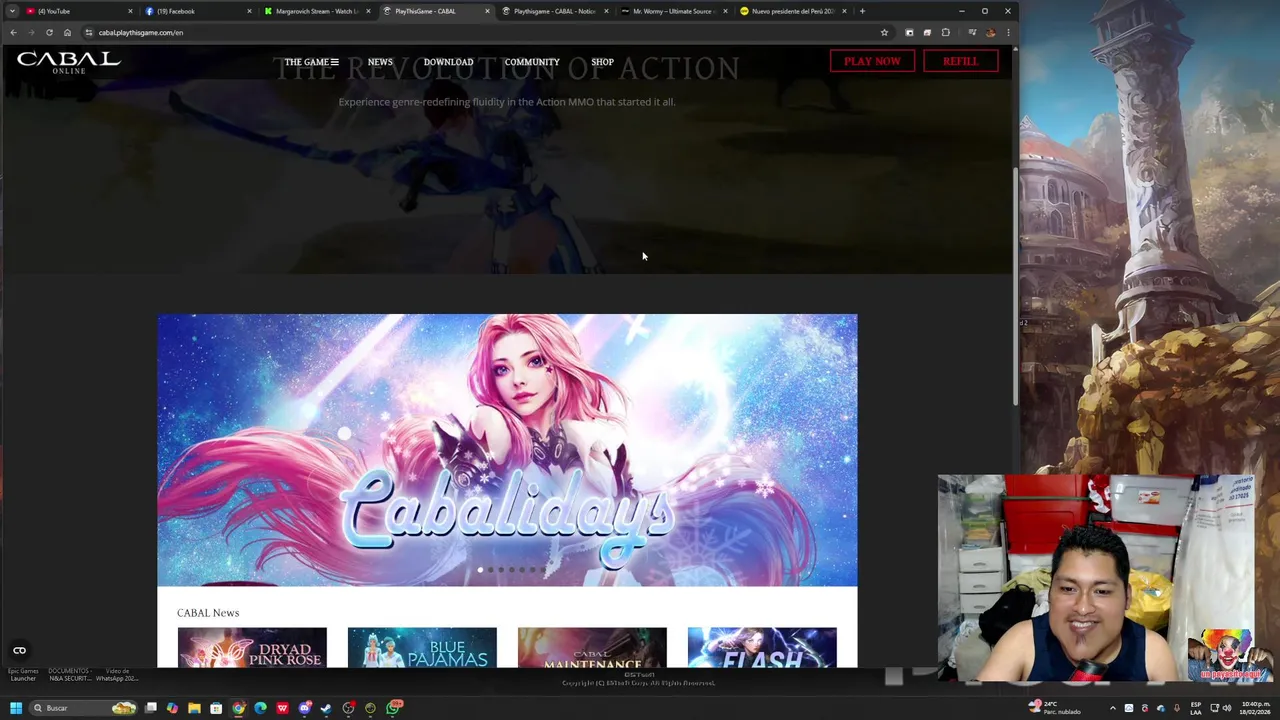Viewport: 1280px width, 720px height.
Task: Click the PLAY NOW button
Action: (872, 61)
